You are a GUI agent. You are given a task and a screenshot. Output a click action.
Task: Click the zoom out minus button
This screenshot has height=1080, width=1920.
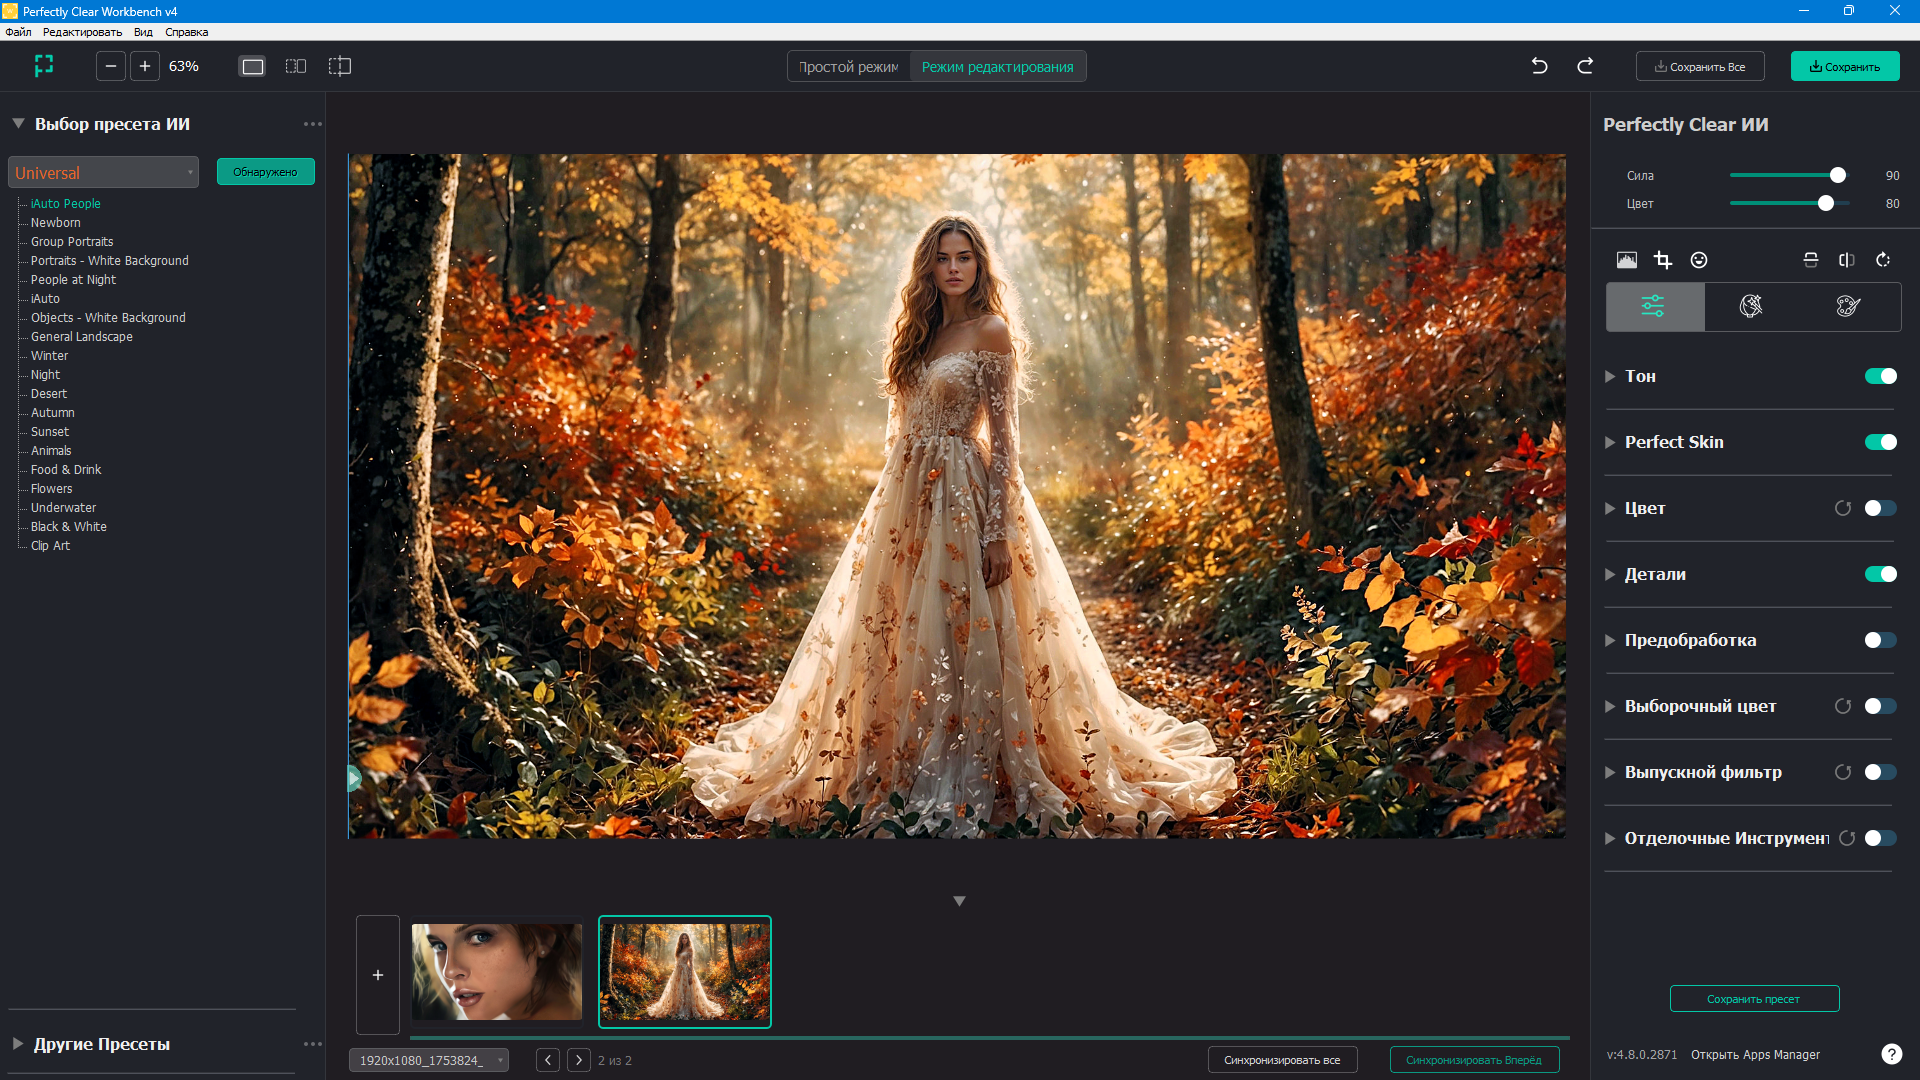click(x=111, y=66)
